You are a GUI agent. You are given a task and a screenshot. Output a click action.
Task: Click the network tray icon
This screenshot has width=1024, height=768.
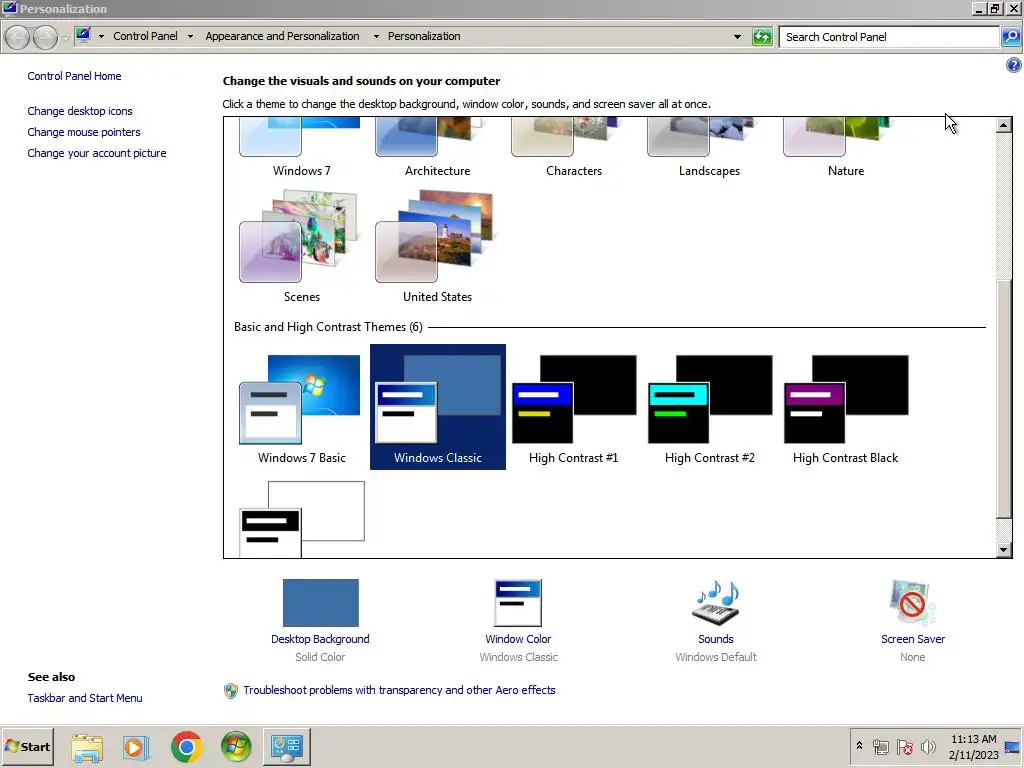tap(880, 746)
